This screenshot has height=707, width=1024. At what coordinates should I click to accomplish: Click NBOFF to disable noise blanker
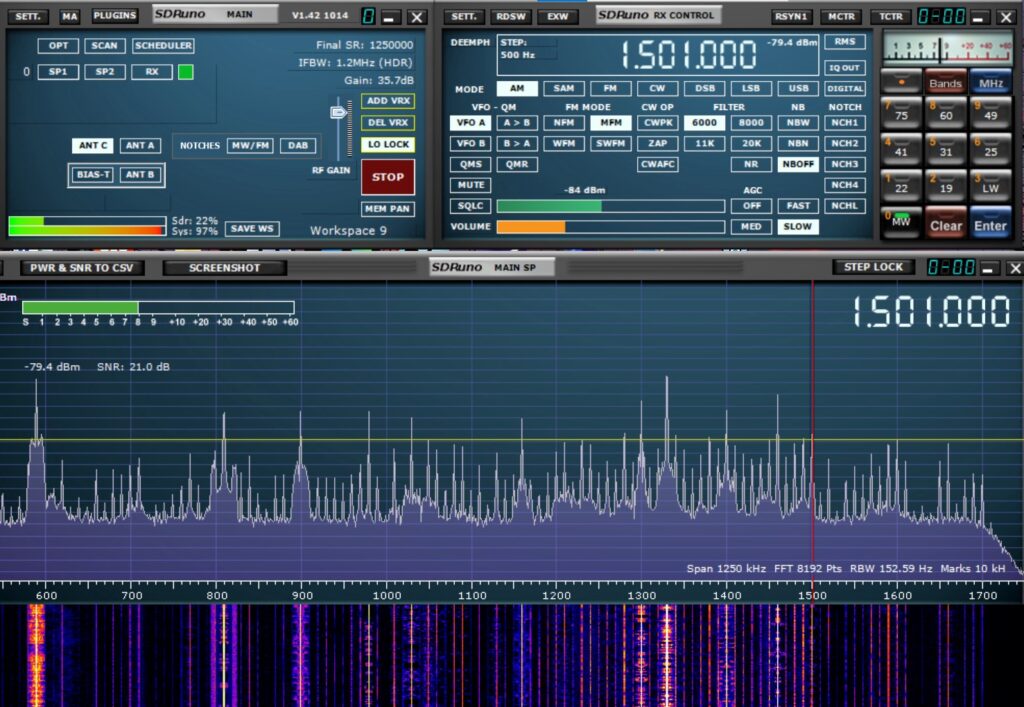798,164
